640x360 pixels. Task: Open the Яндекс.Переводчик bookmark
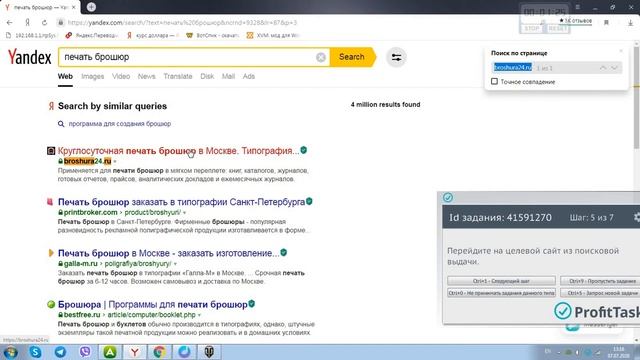[x=92, y=36]
